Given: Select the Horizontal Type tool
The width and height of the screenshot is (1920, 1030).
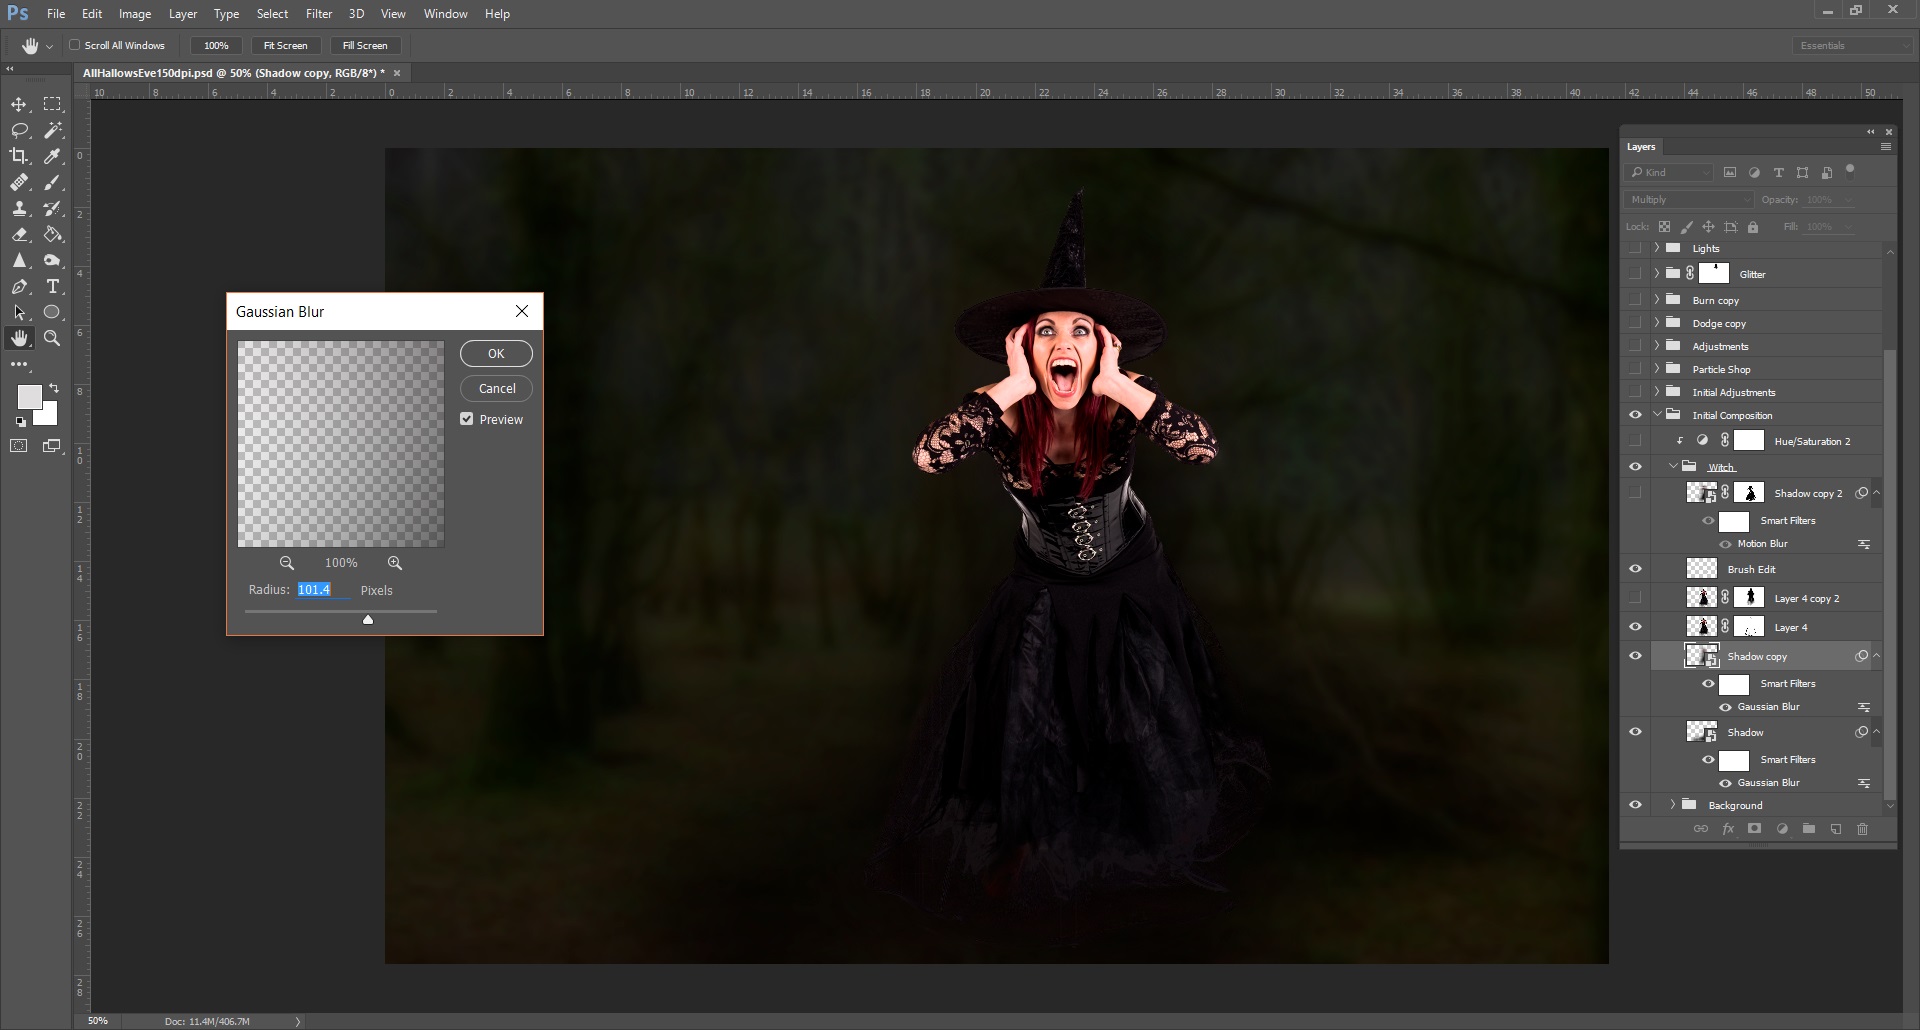Looking at the screenshot, I should (53, 286).
